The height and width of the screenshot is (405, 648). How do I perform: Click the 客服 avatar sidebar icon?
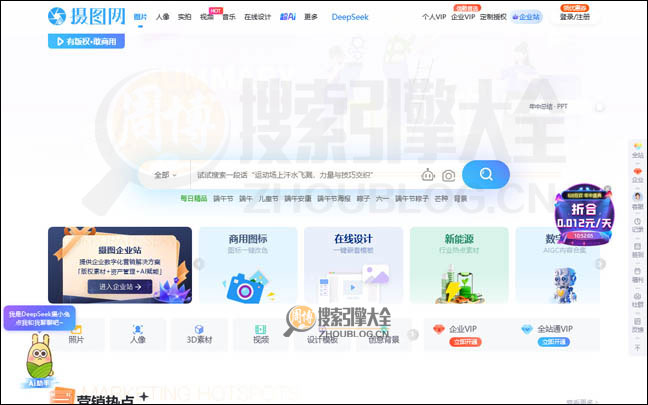coord(638,201)
